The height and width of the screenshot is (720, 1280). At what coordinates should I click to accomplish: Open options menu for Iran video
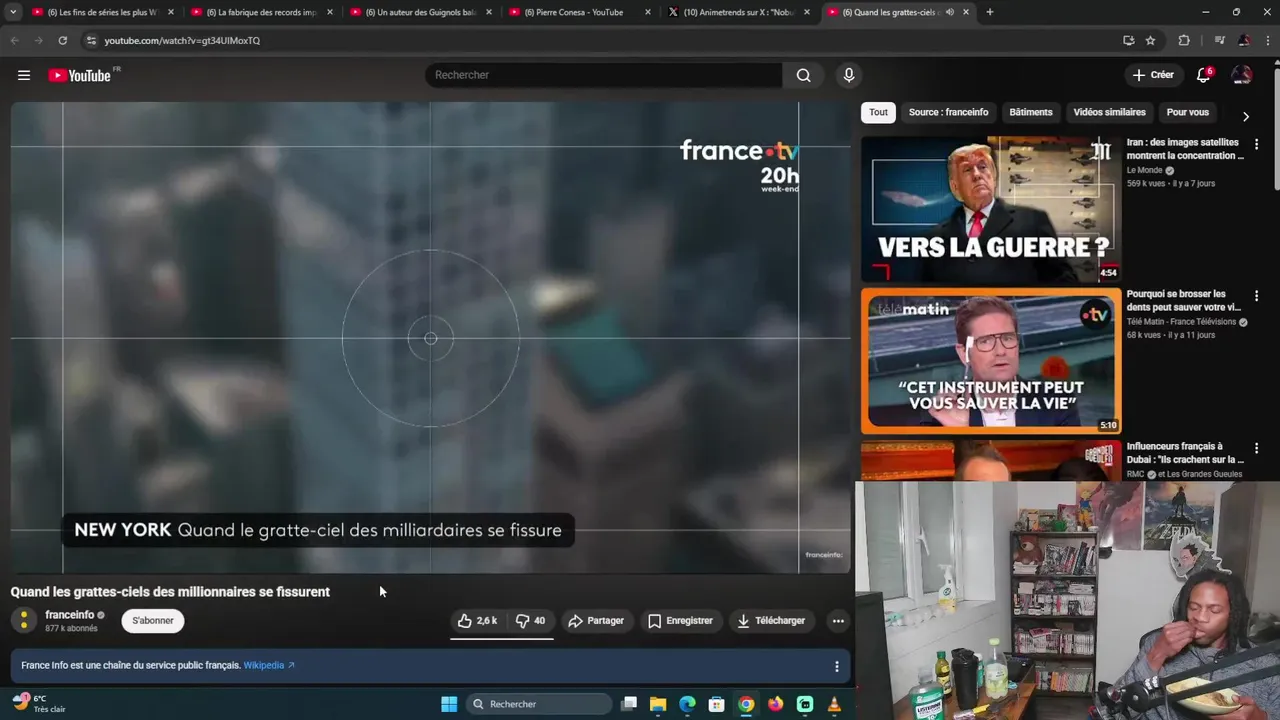click(x=1256, y=145)
